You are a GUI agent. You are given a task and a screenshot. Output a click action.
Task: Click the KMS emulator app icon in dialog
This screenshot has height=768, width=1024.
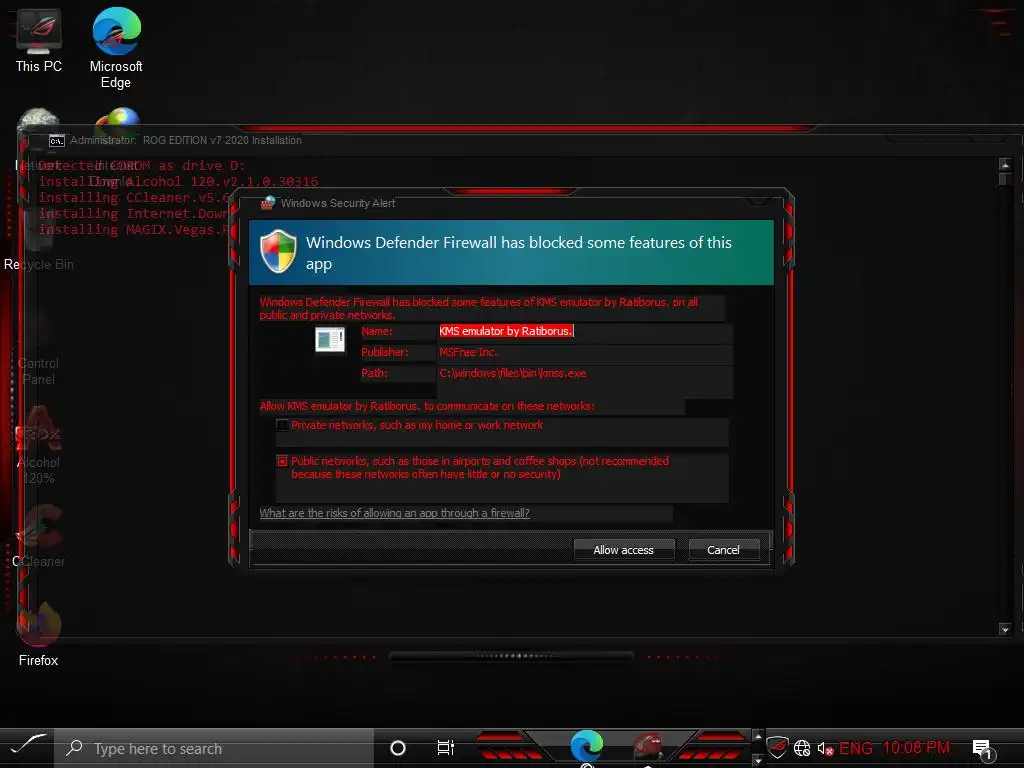coord(330,340)
